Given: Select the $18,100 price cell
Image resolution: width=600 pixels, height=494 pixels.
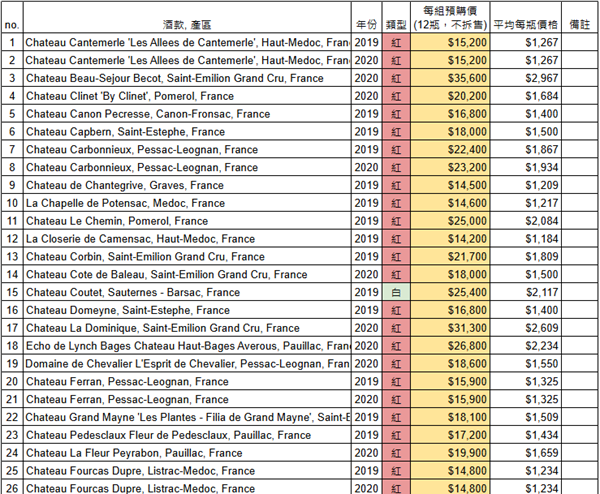Looking at the screenshot, I should click(450, 417).
